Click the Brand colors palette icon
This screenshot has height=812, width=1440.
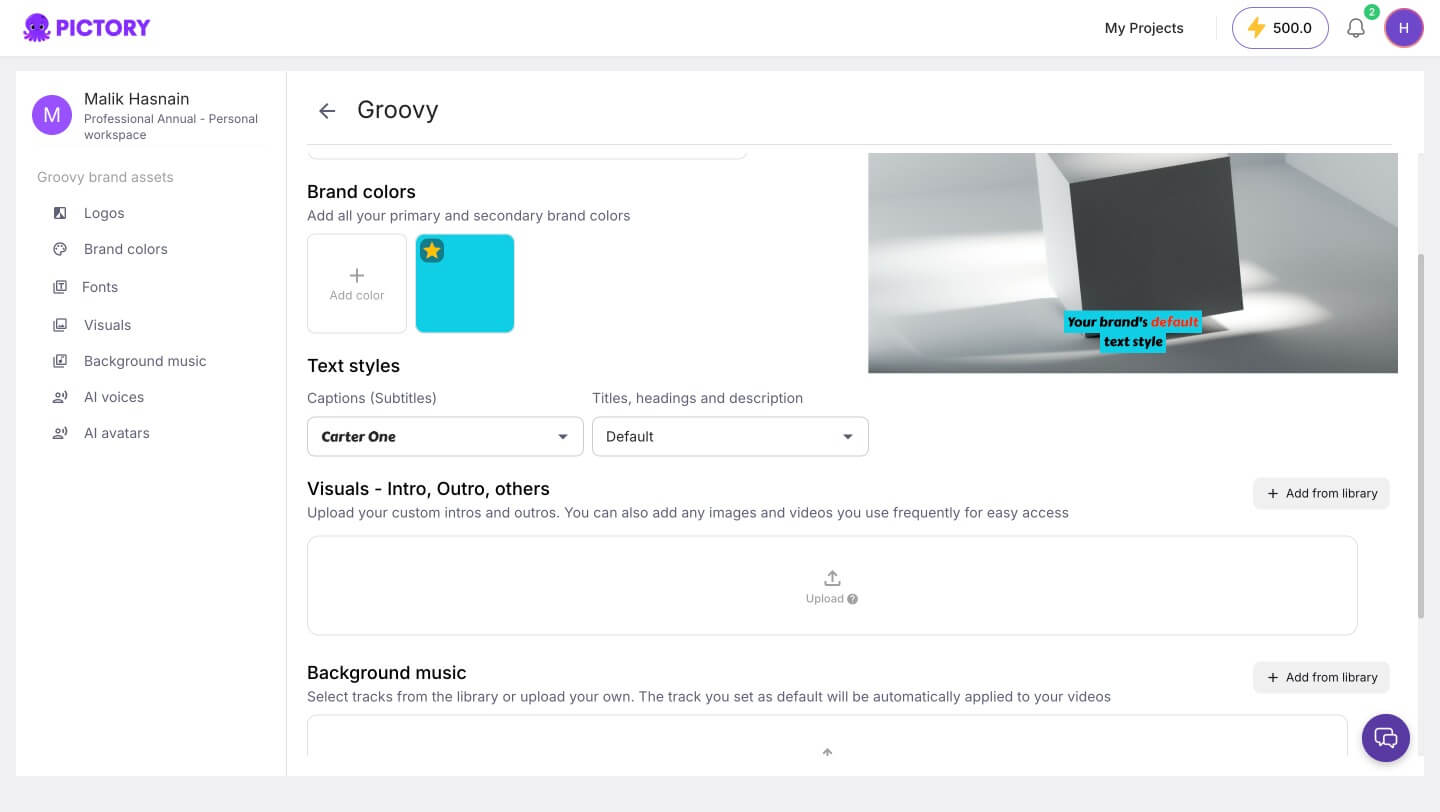click(60, 249)
